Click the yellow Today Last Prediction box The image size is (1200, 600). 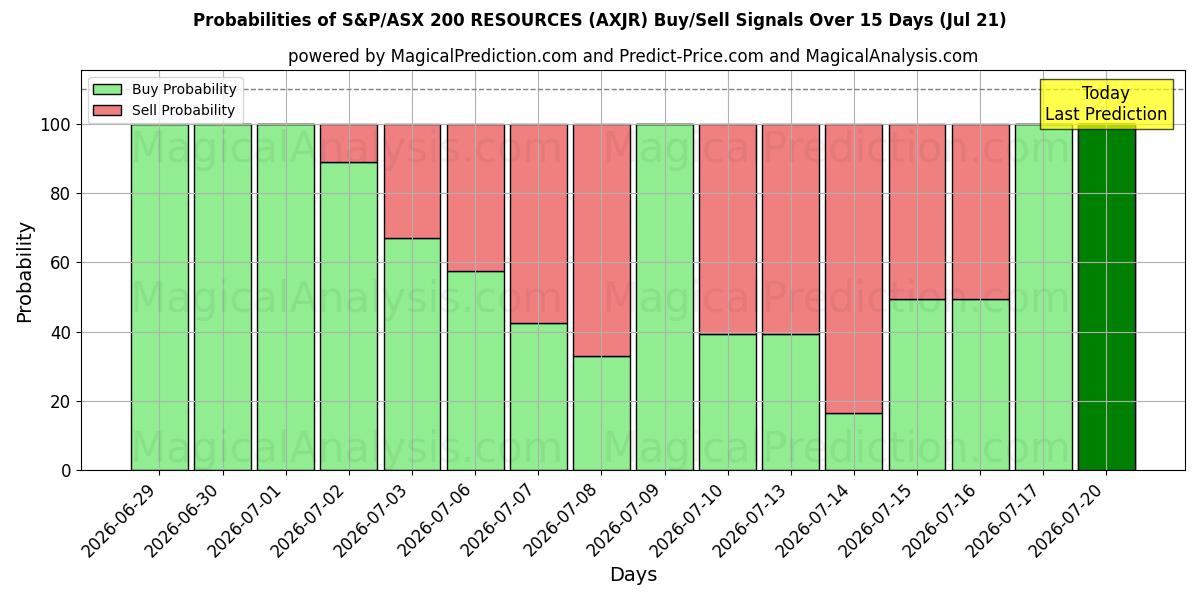pos(1106,104)
